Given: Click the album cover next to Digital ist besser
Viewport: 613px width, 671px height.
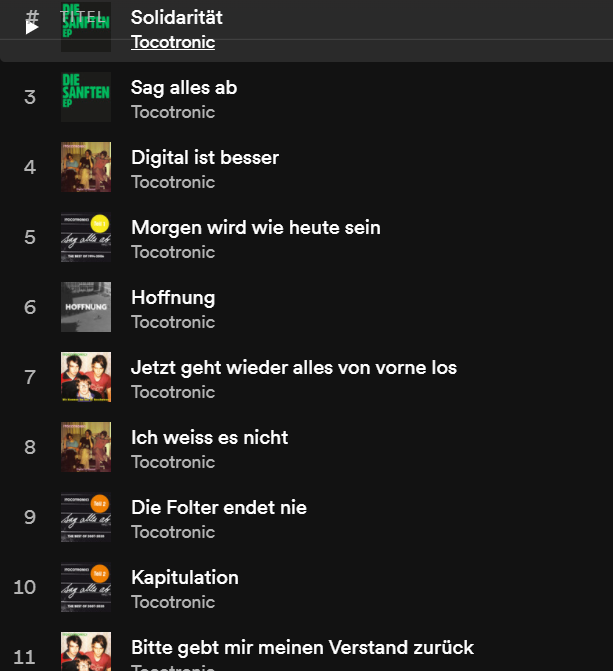Looking at the screenshot, I should coord(86,167).
